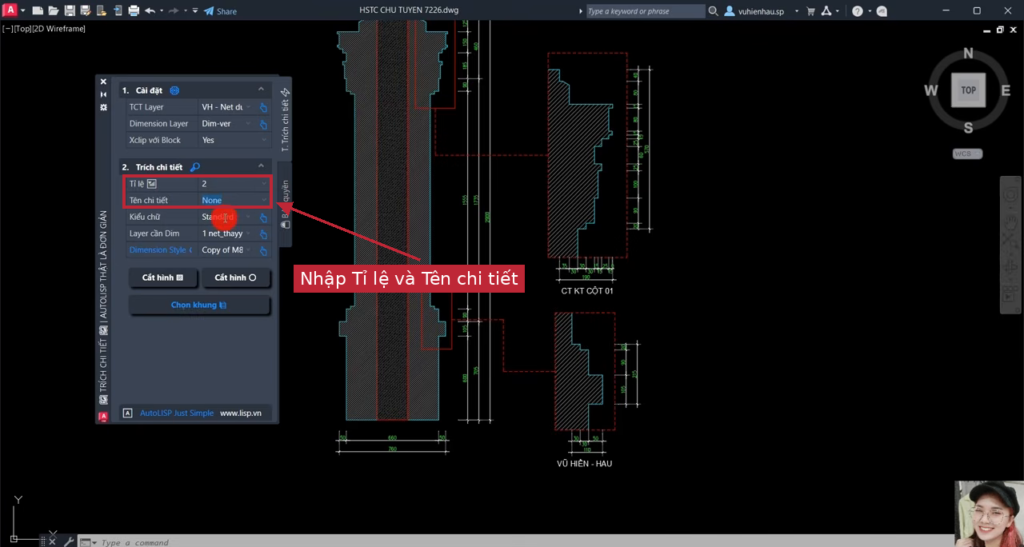Click the magnifier icon beside Trích chi tiết

coord(195,167)
